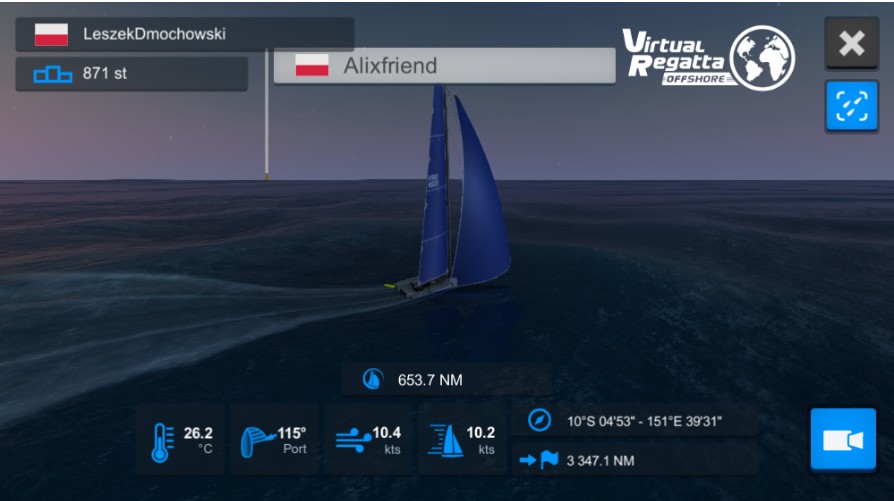Select the Alixfriend boat name label
Screen dimensions: 894x501
point(390,66)
